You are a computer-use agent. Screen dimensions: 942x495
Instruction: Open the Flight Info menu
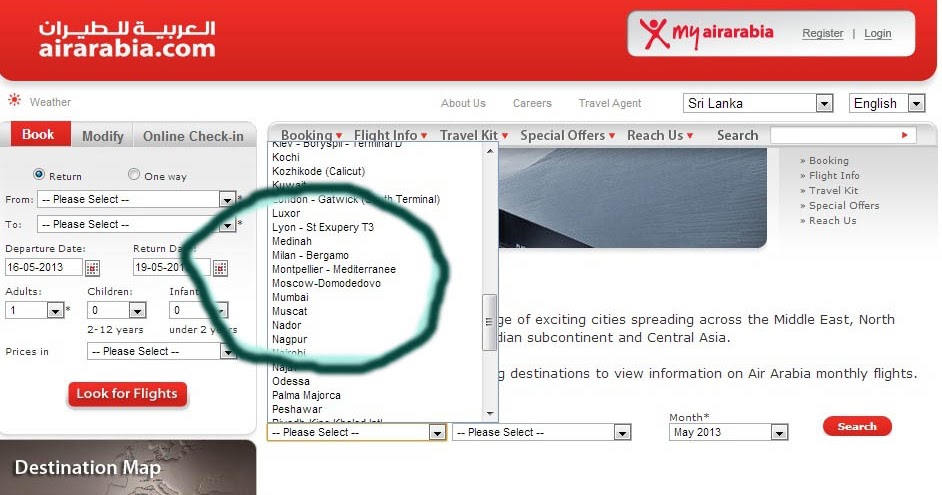pos(390,135)
